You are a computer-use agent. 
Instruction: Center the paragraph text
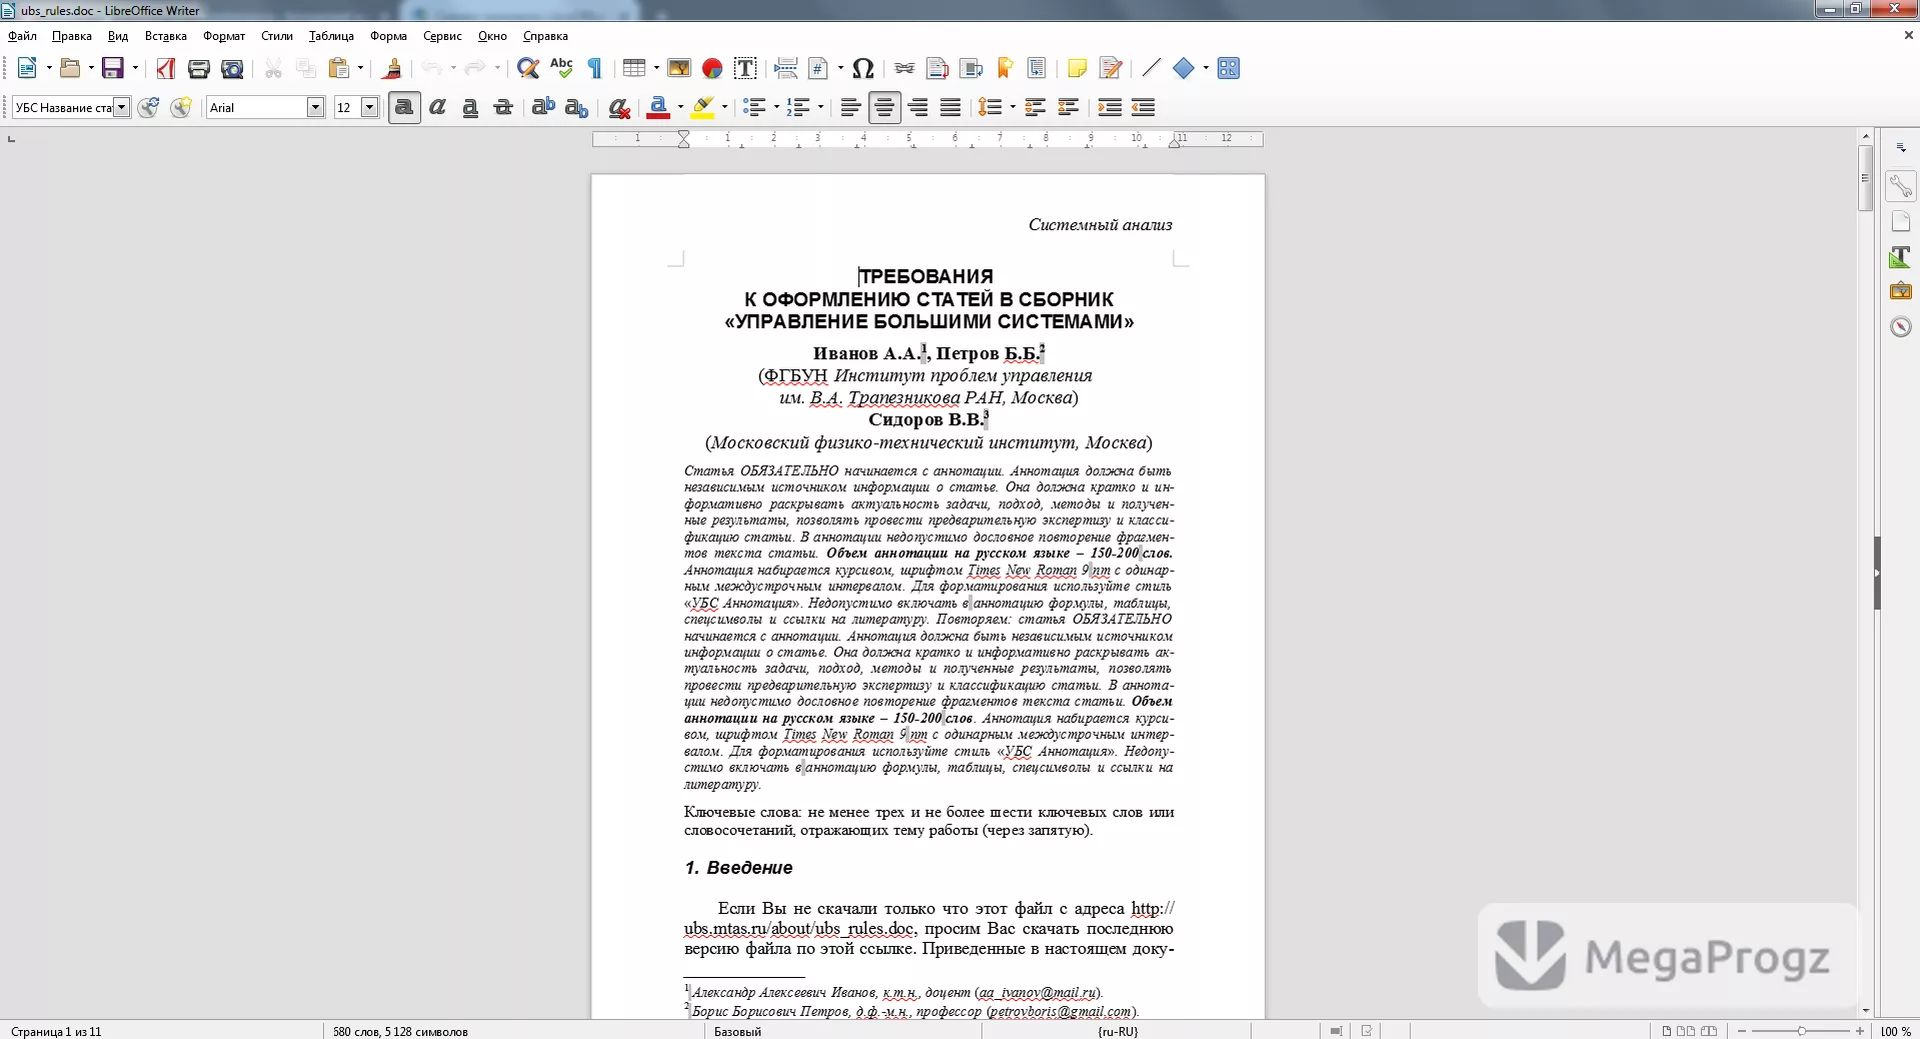point(884,107)
